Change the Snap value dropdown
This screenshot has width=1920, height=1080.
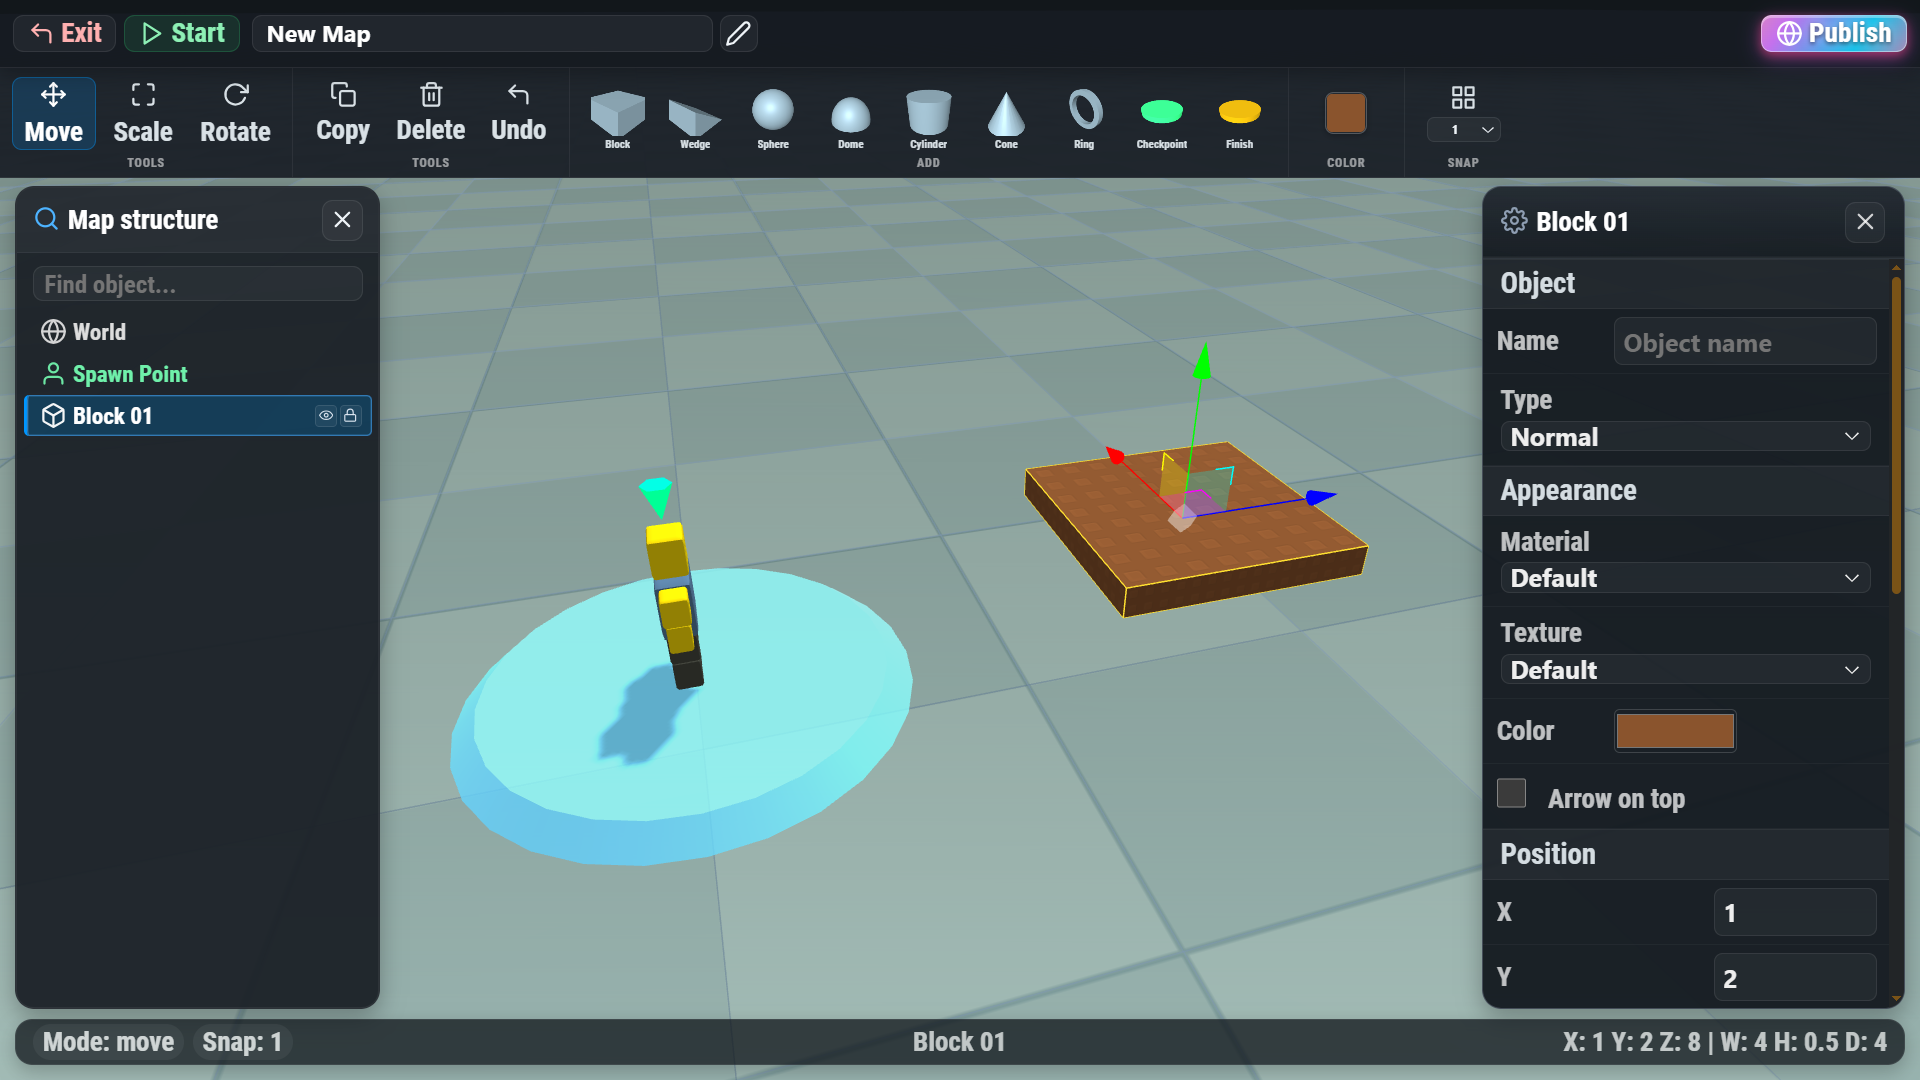[1464, 130]
